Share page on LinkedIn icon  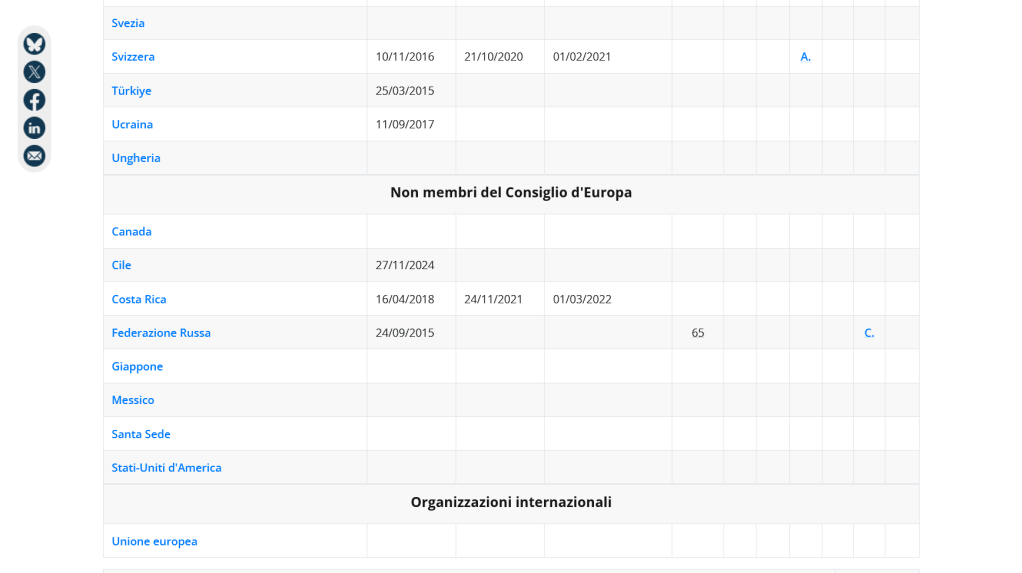34,128
